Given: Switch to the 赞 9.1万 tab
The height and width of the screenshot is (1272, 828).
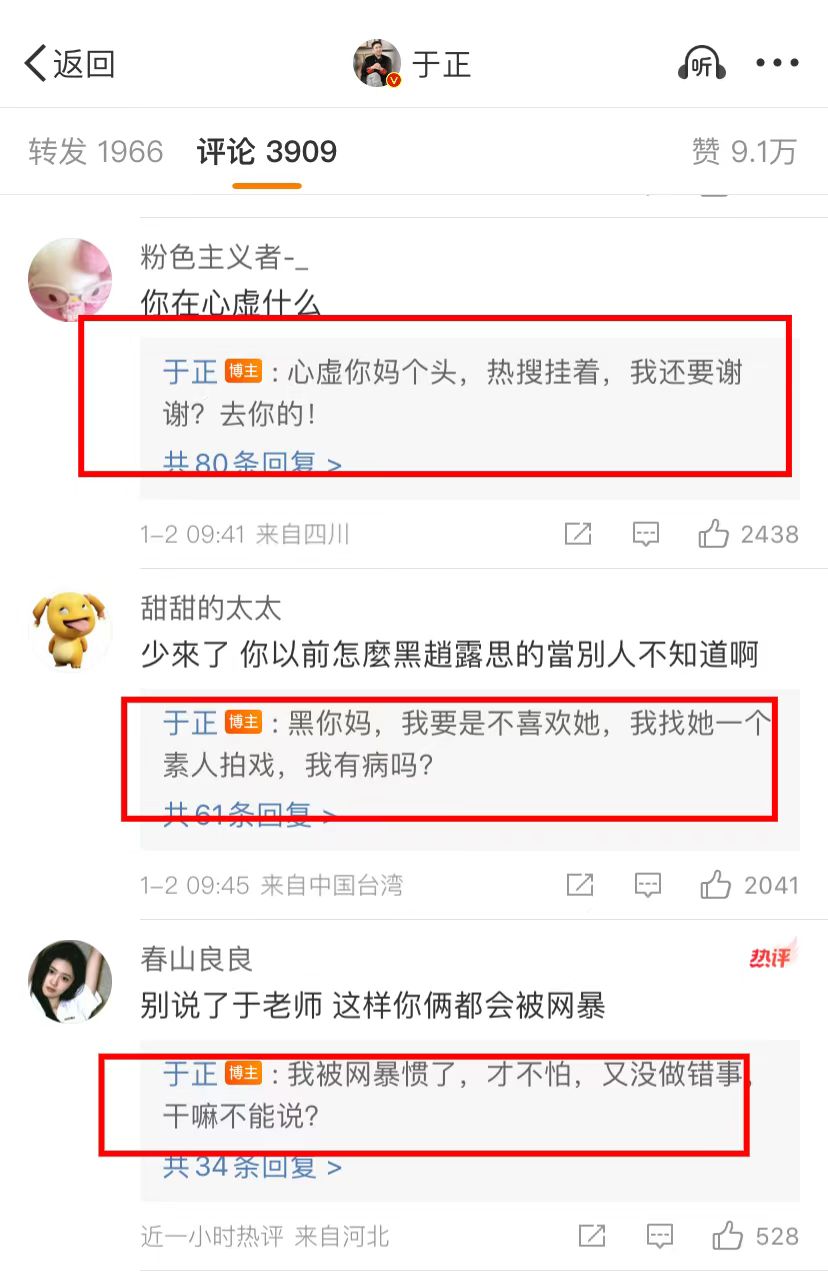Looking at the screenshot, I should click(744, 152).
